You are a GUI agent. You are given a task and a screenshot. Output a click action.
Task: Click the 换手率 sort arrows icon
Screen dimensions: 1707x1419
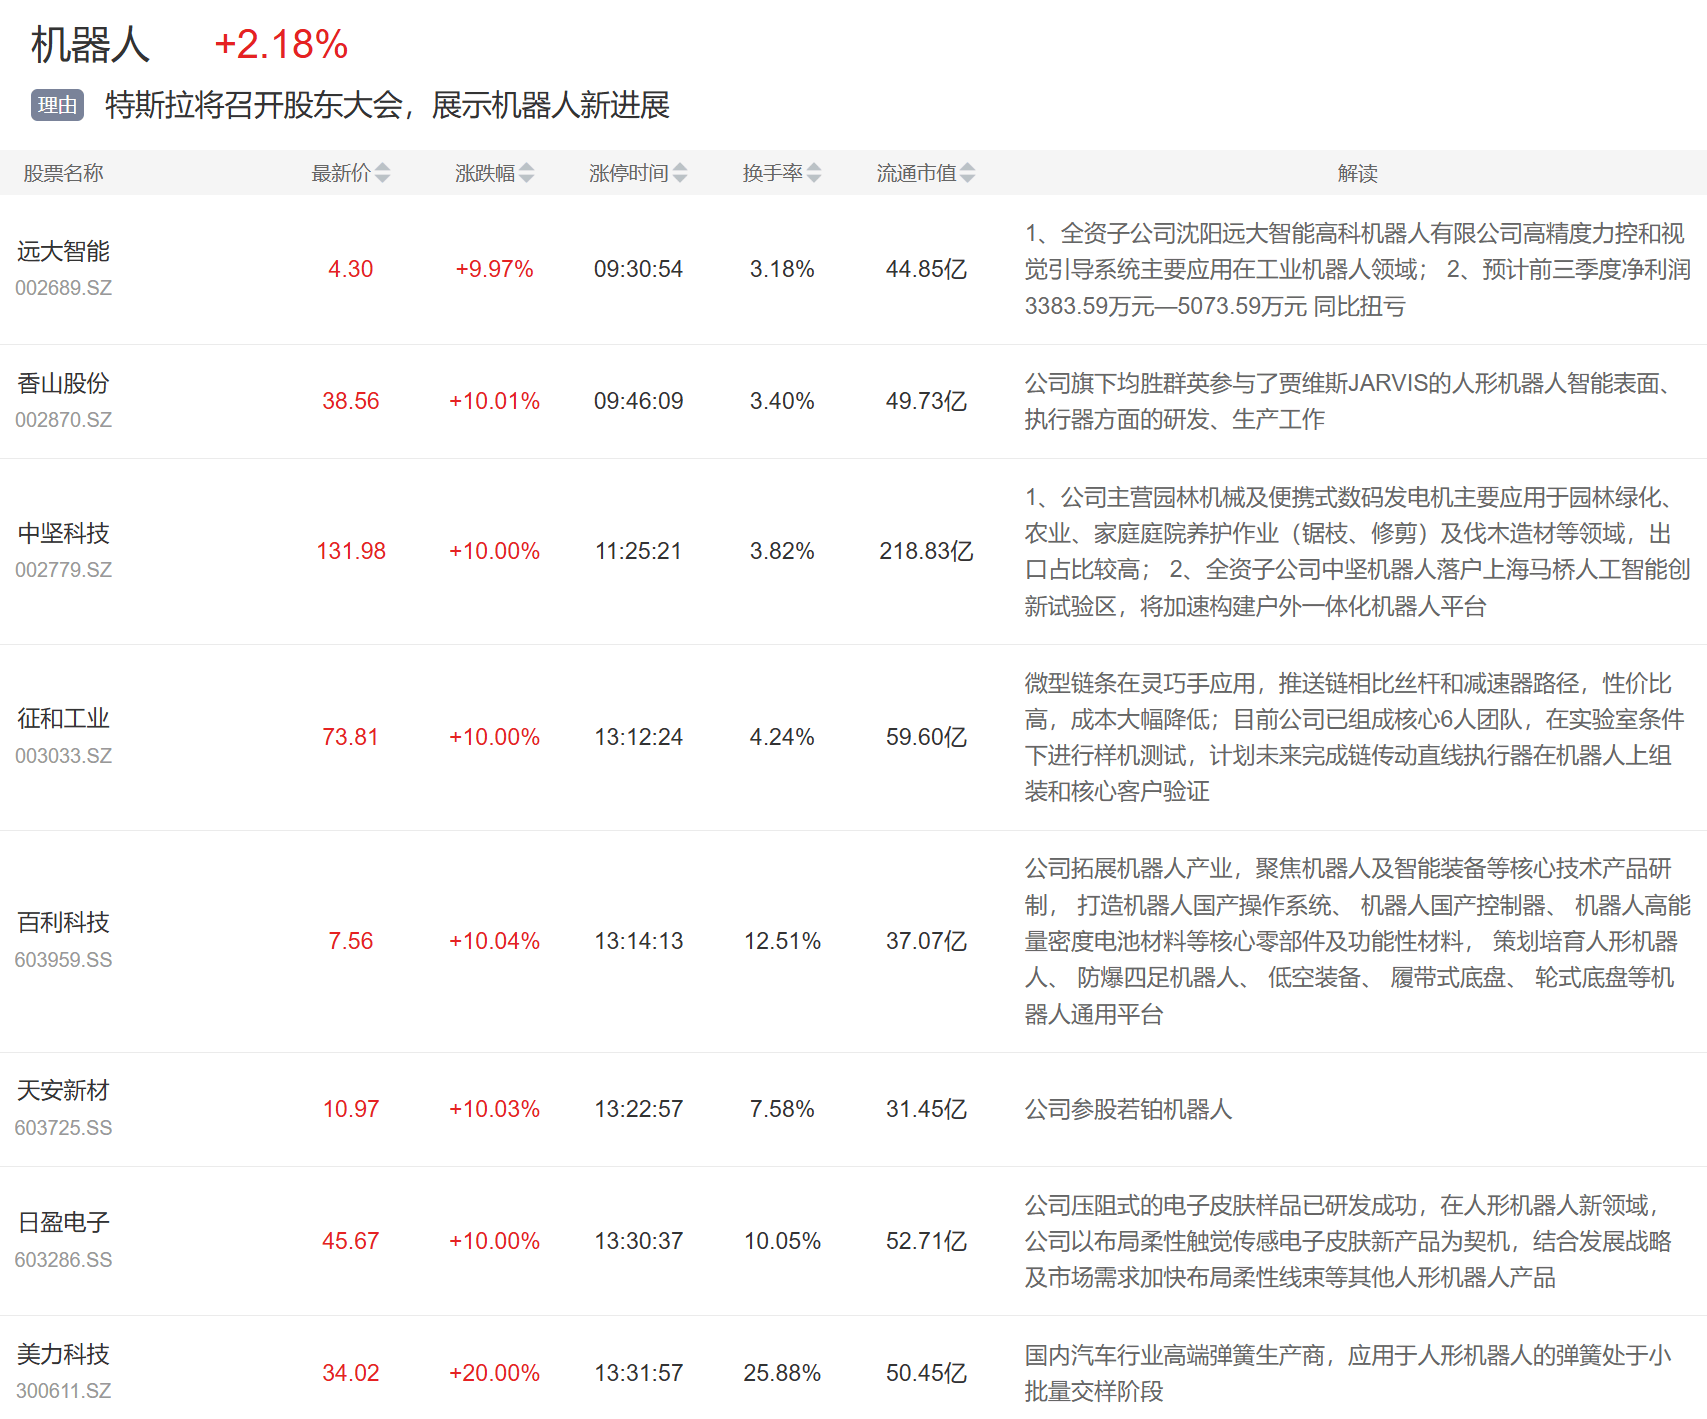click(x=814, y=173)
